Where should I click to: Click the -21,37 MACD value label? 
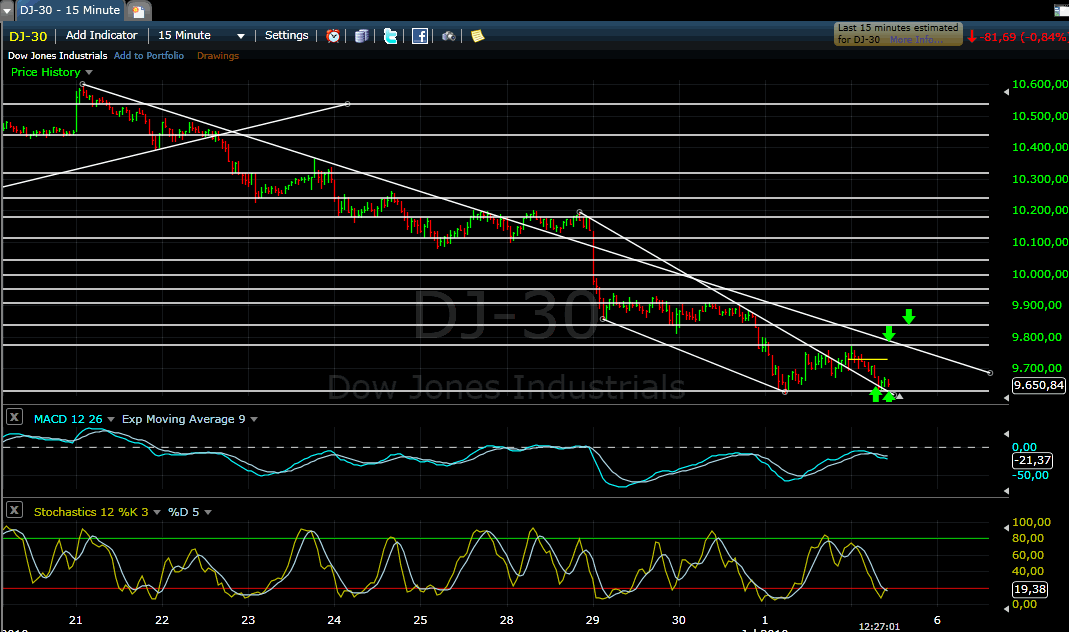[1032, 460]
